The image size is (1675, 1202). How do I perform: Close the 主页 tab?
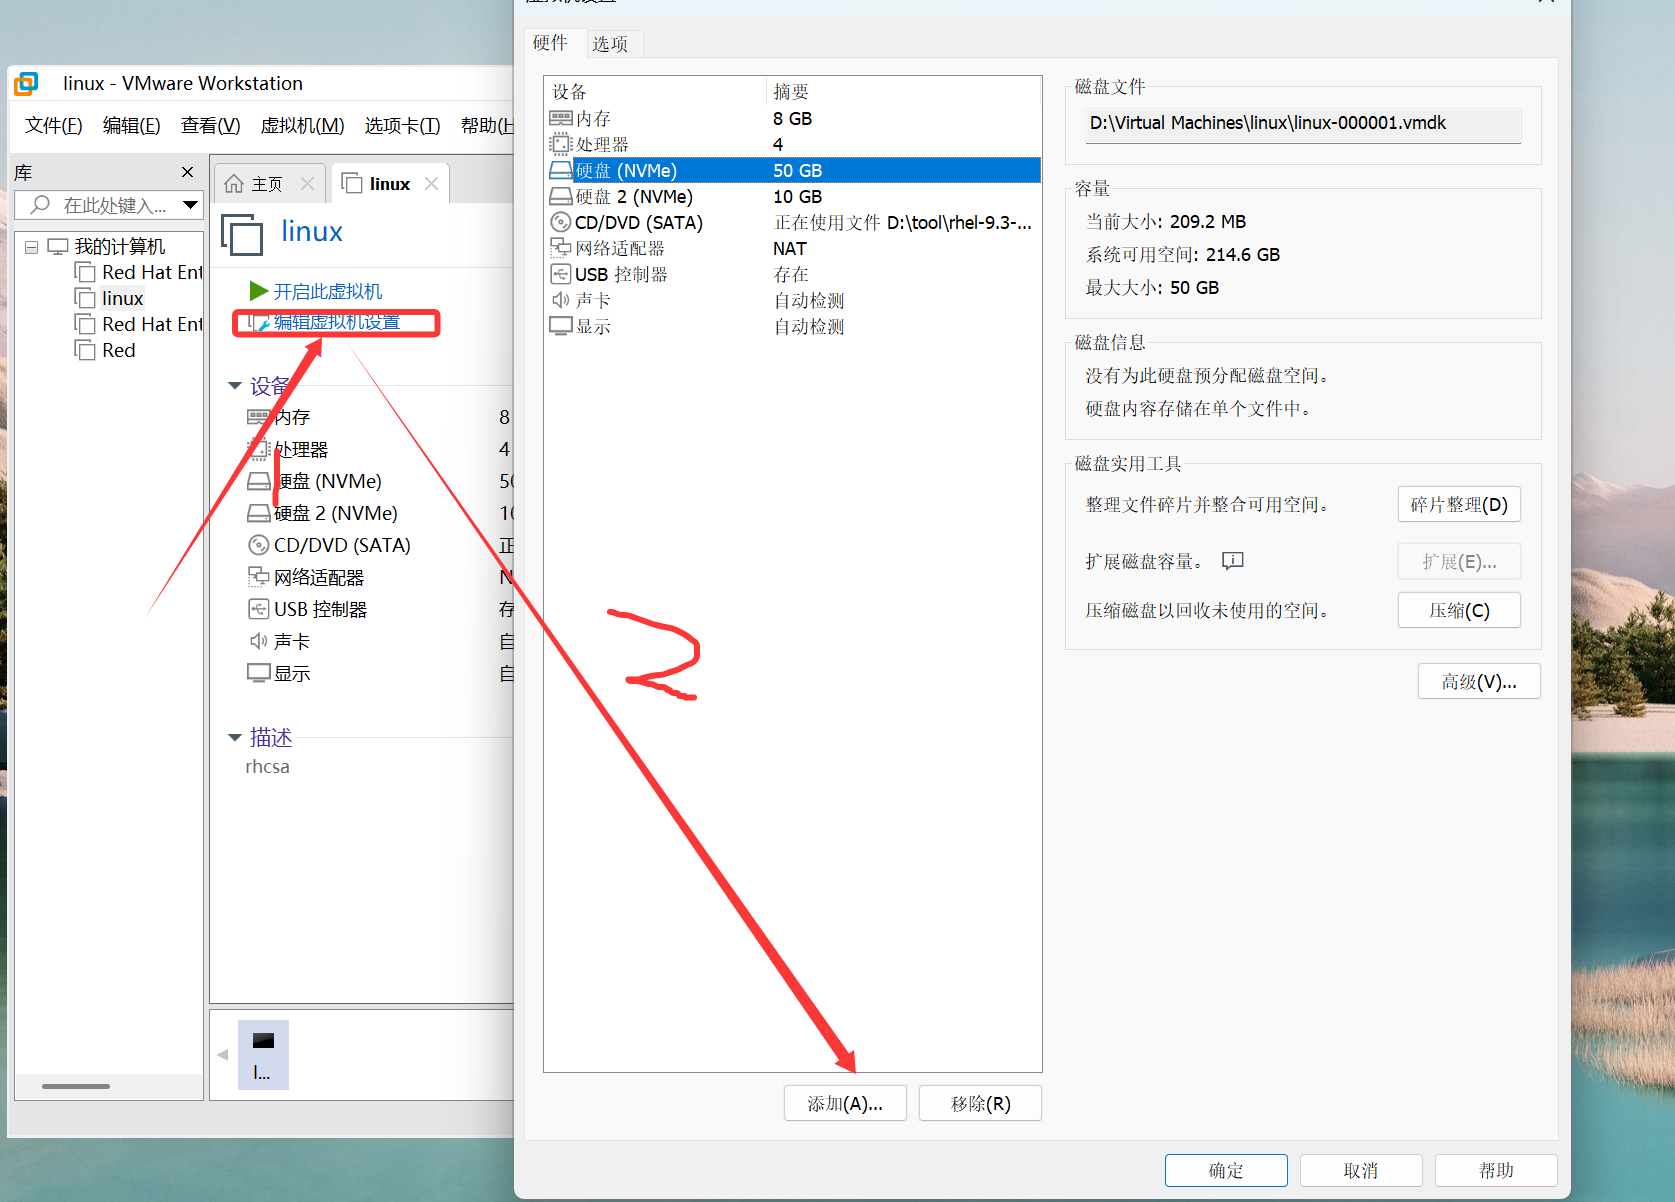pos(307,184)
